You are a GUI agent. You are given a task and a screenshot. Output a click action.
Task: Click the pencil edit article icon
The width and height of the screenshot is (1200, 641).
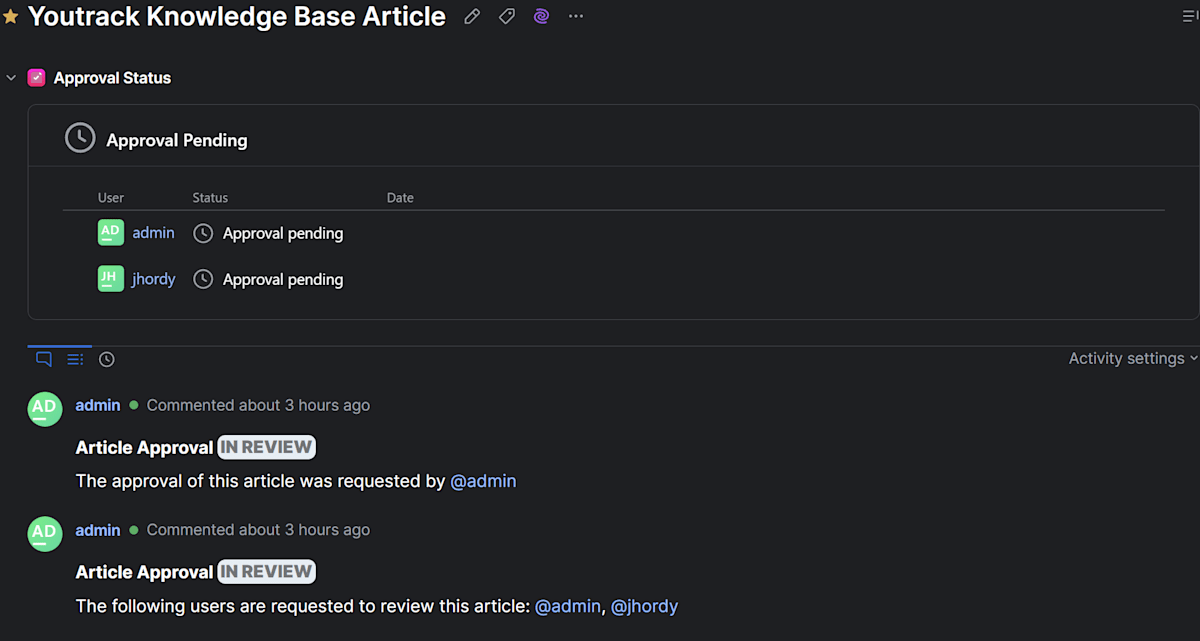(472, 16)
